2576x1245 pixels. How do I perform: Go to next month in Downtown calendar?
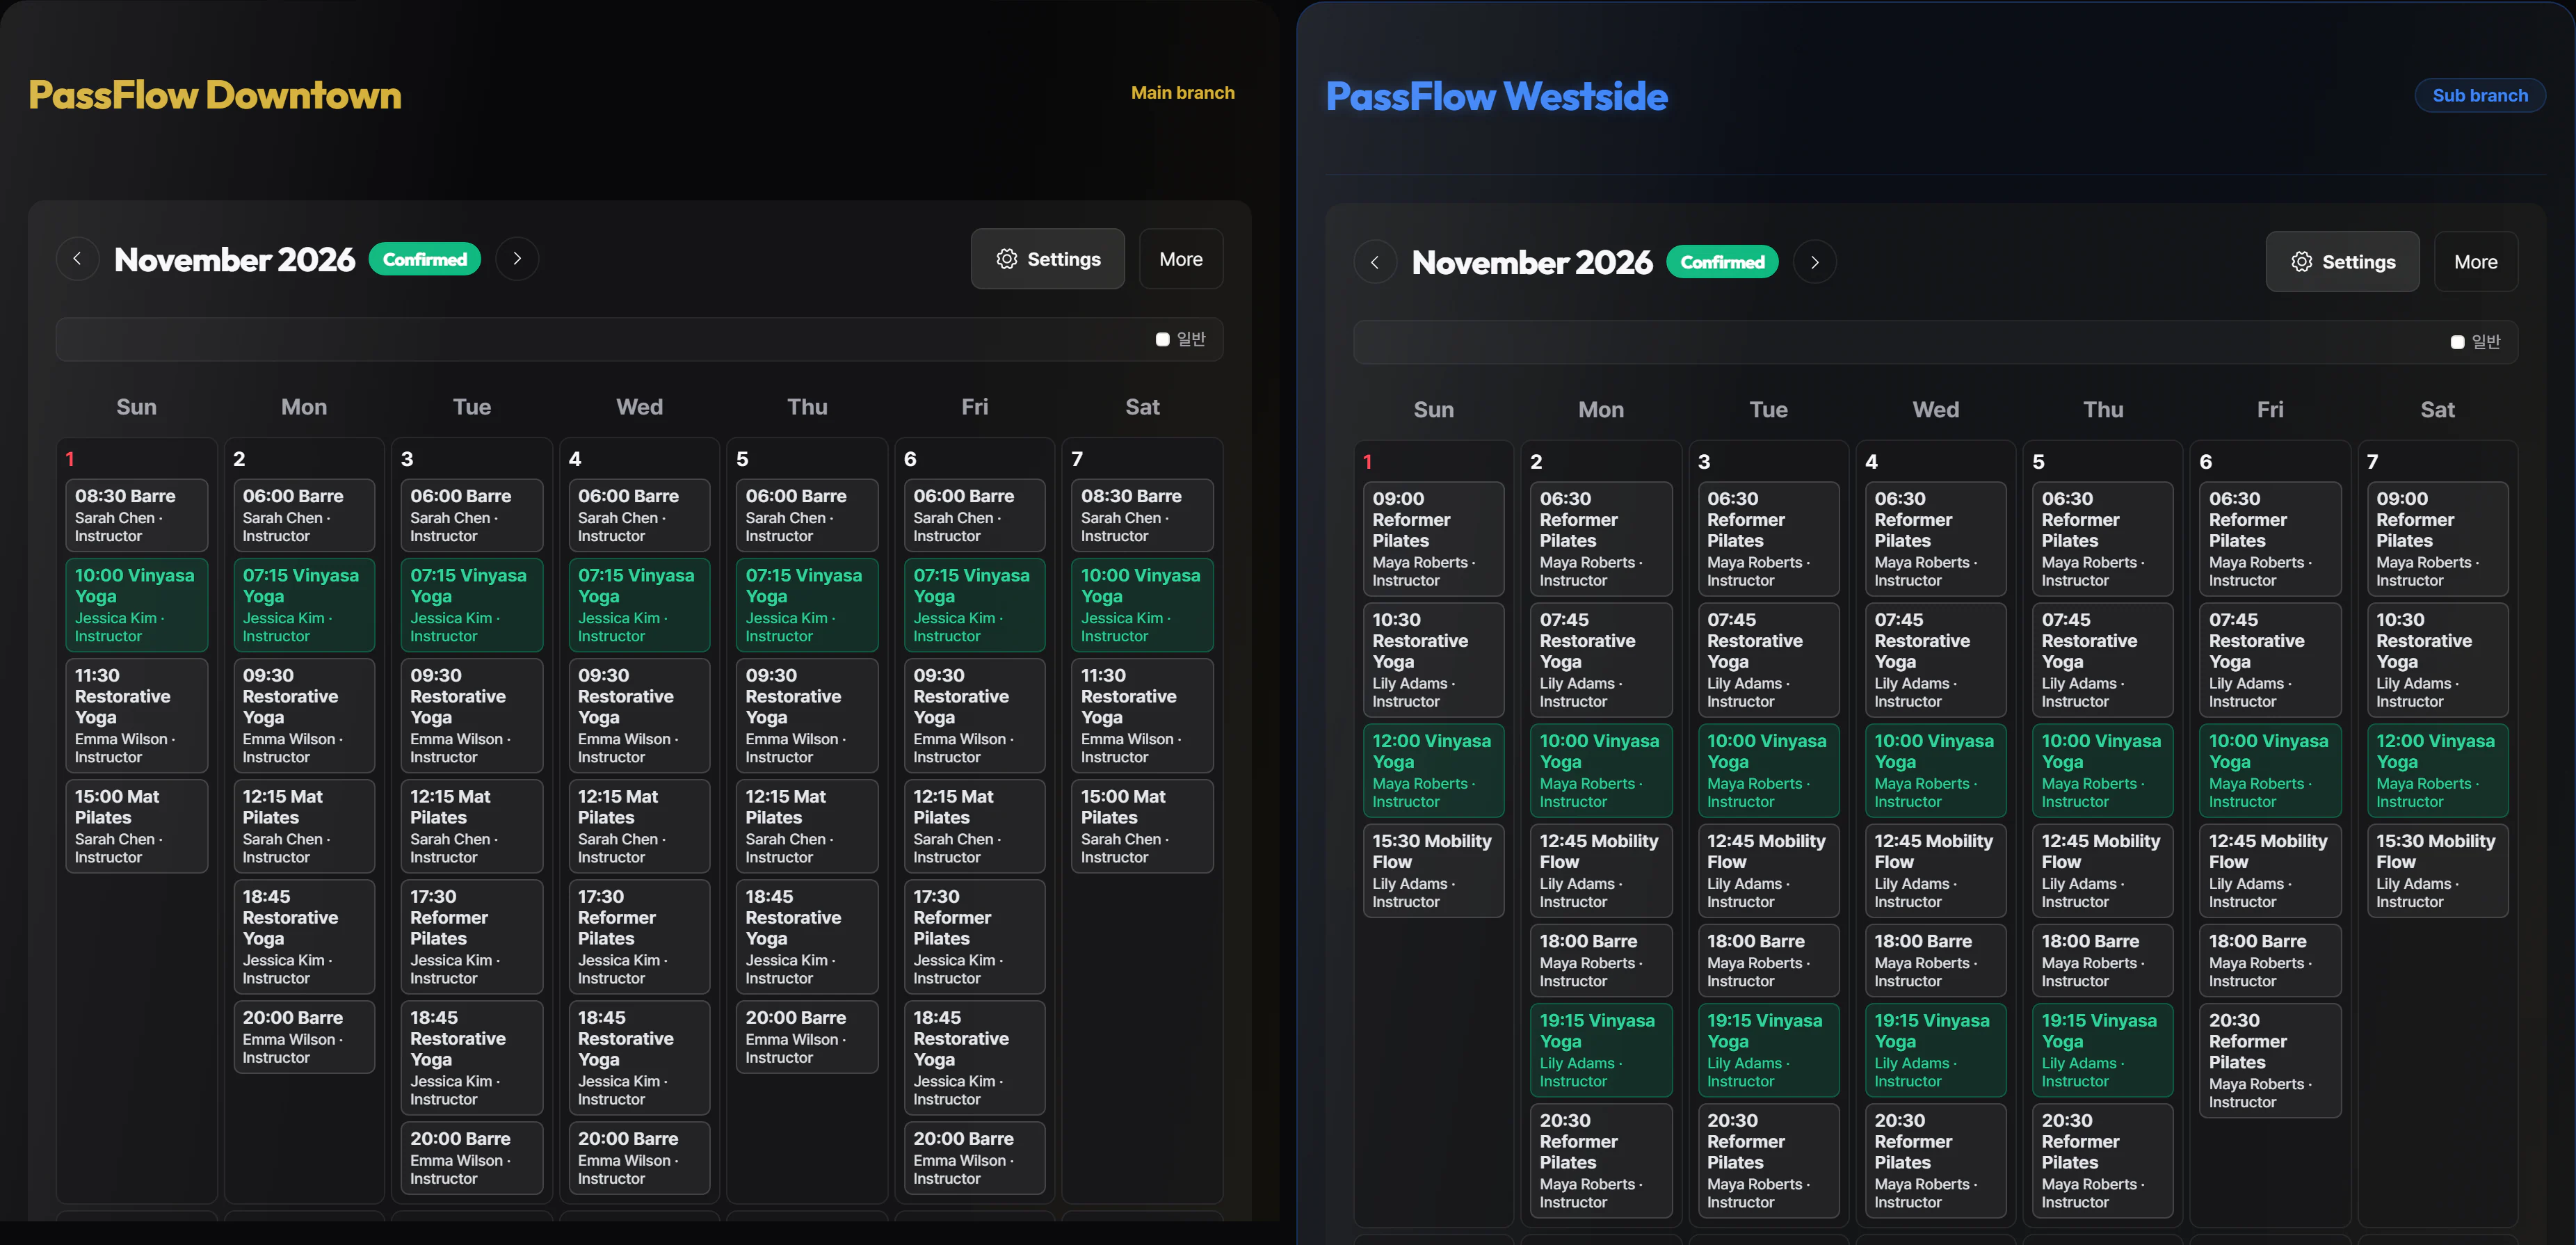(x=517, y=259)
